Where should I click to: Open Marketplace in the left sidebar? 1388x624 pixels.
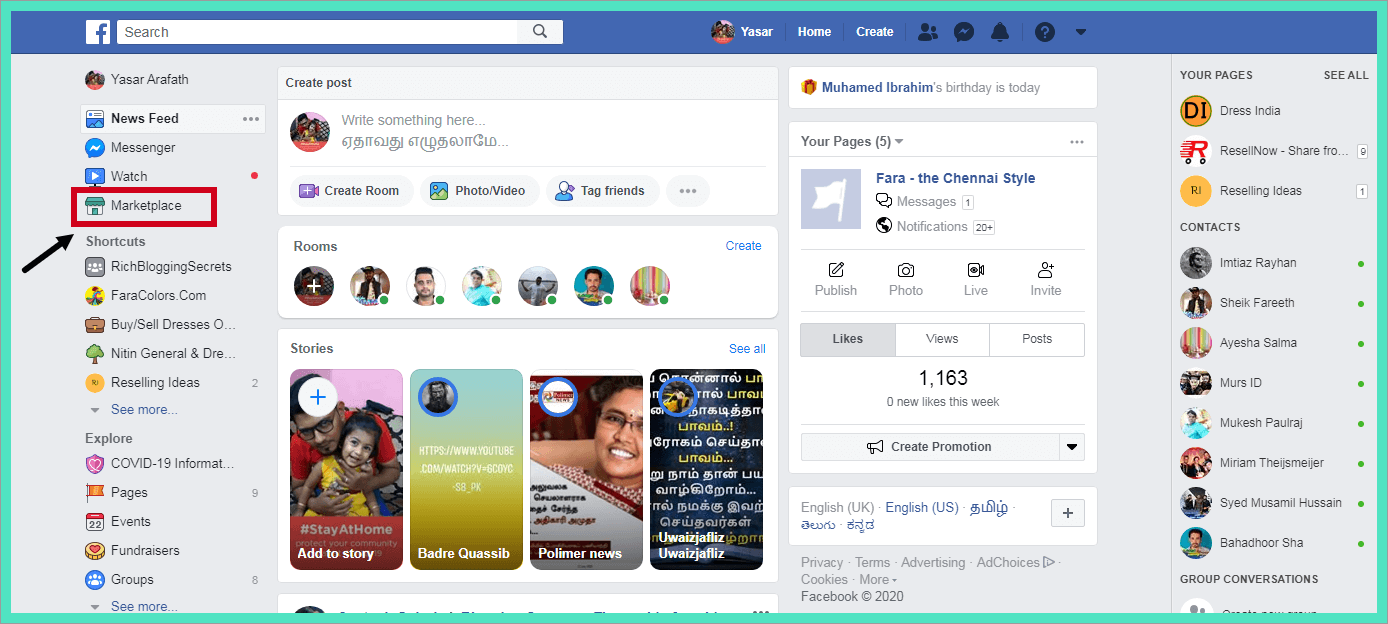click(147, 206)
